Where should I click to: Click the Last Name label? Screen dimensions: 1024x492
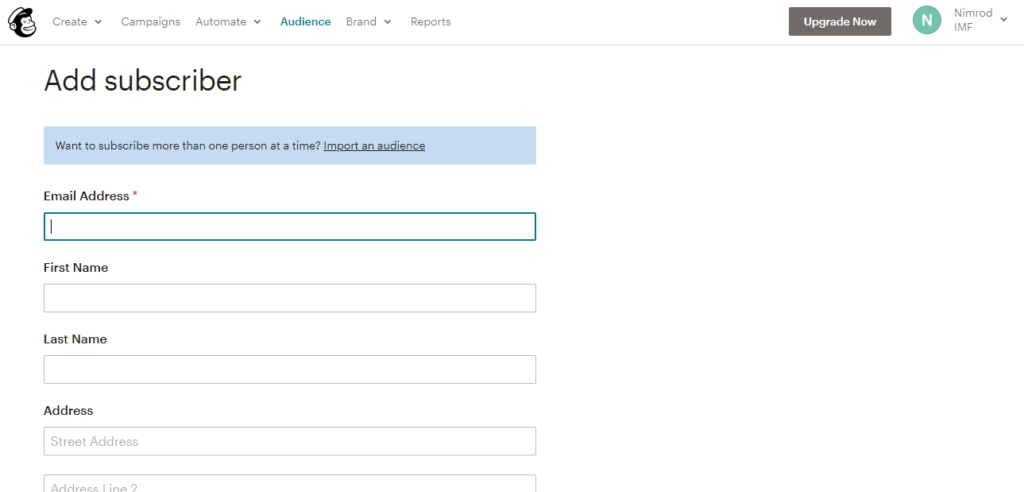pos(75,339)
